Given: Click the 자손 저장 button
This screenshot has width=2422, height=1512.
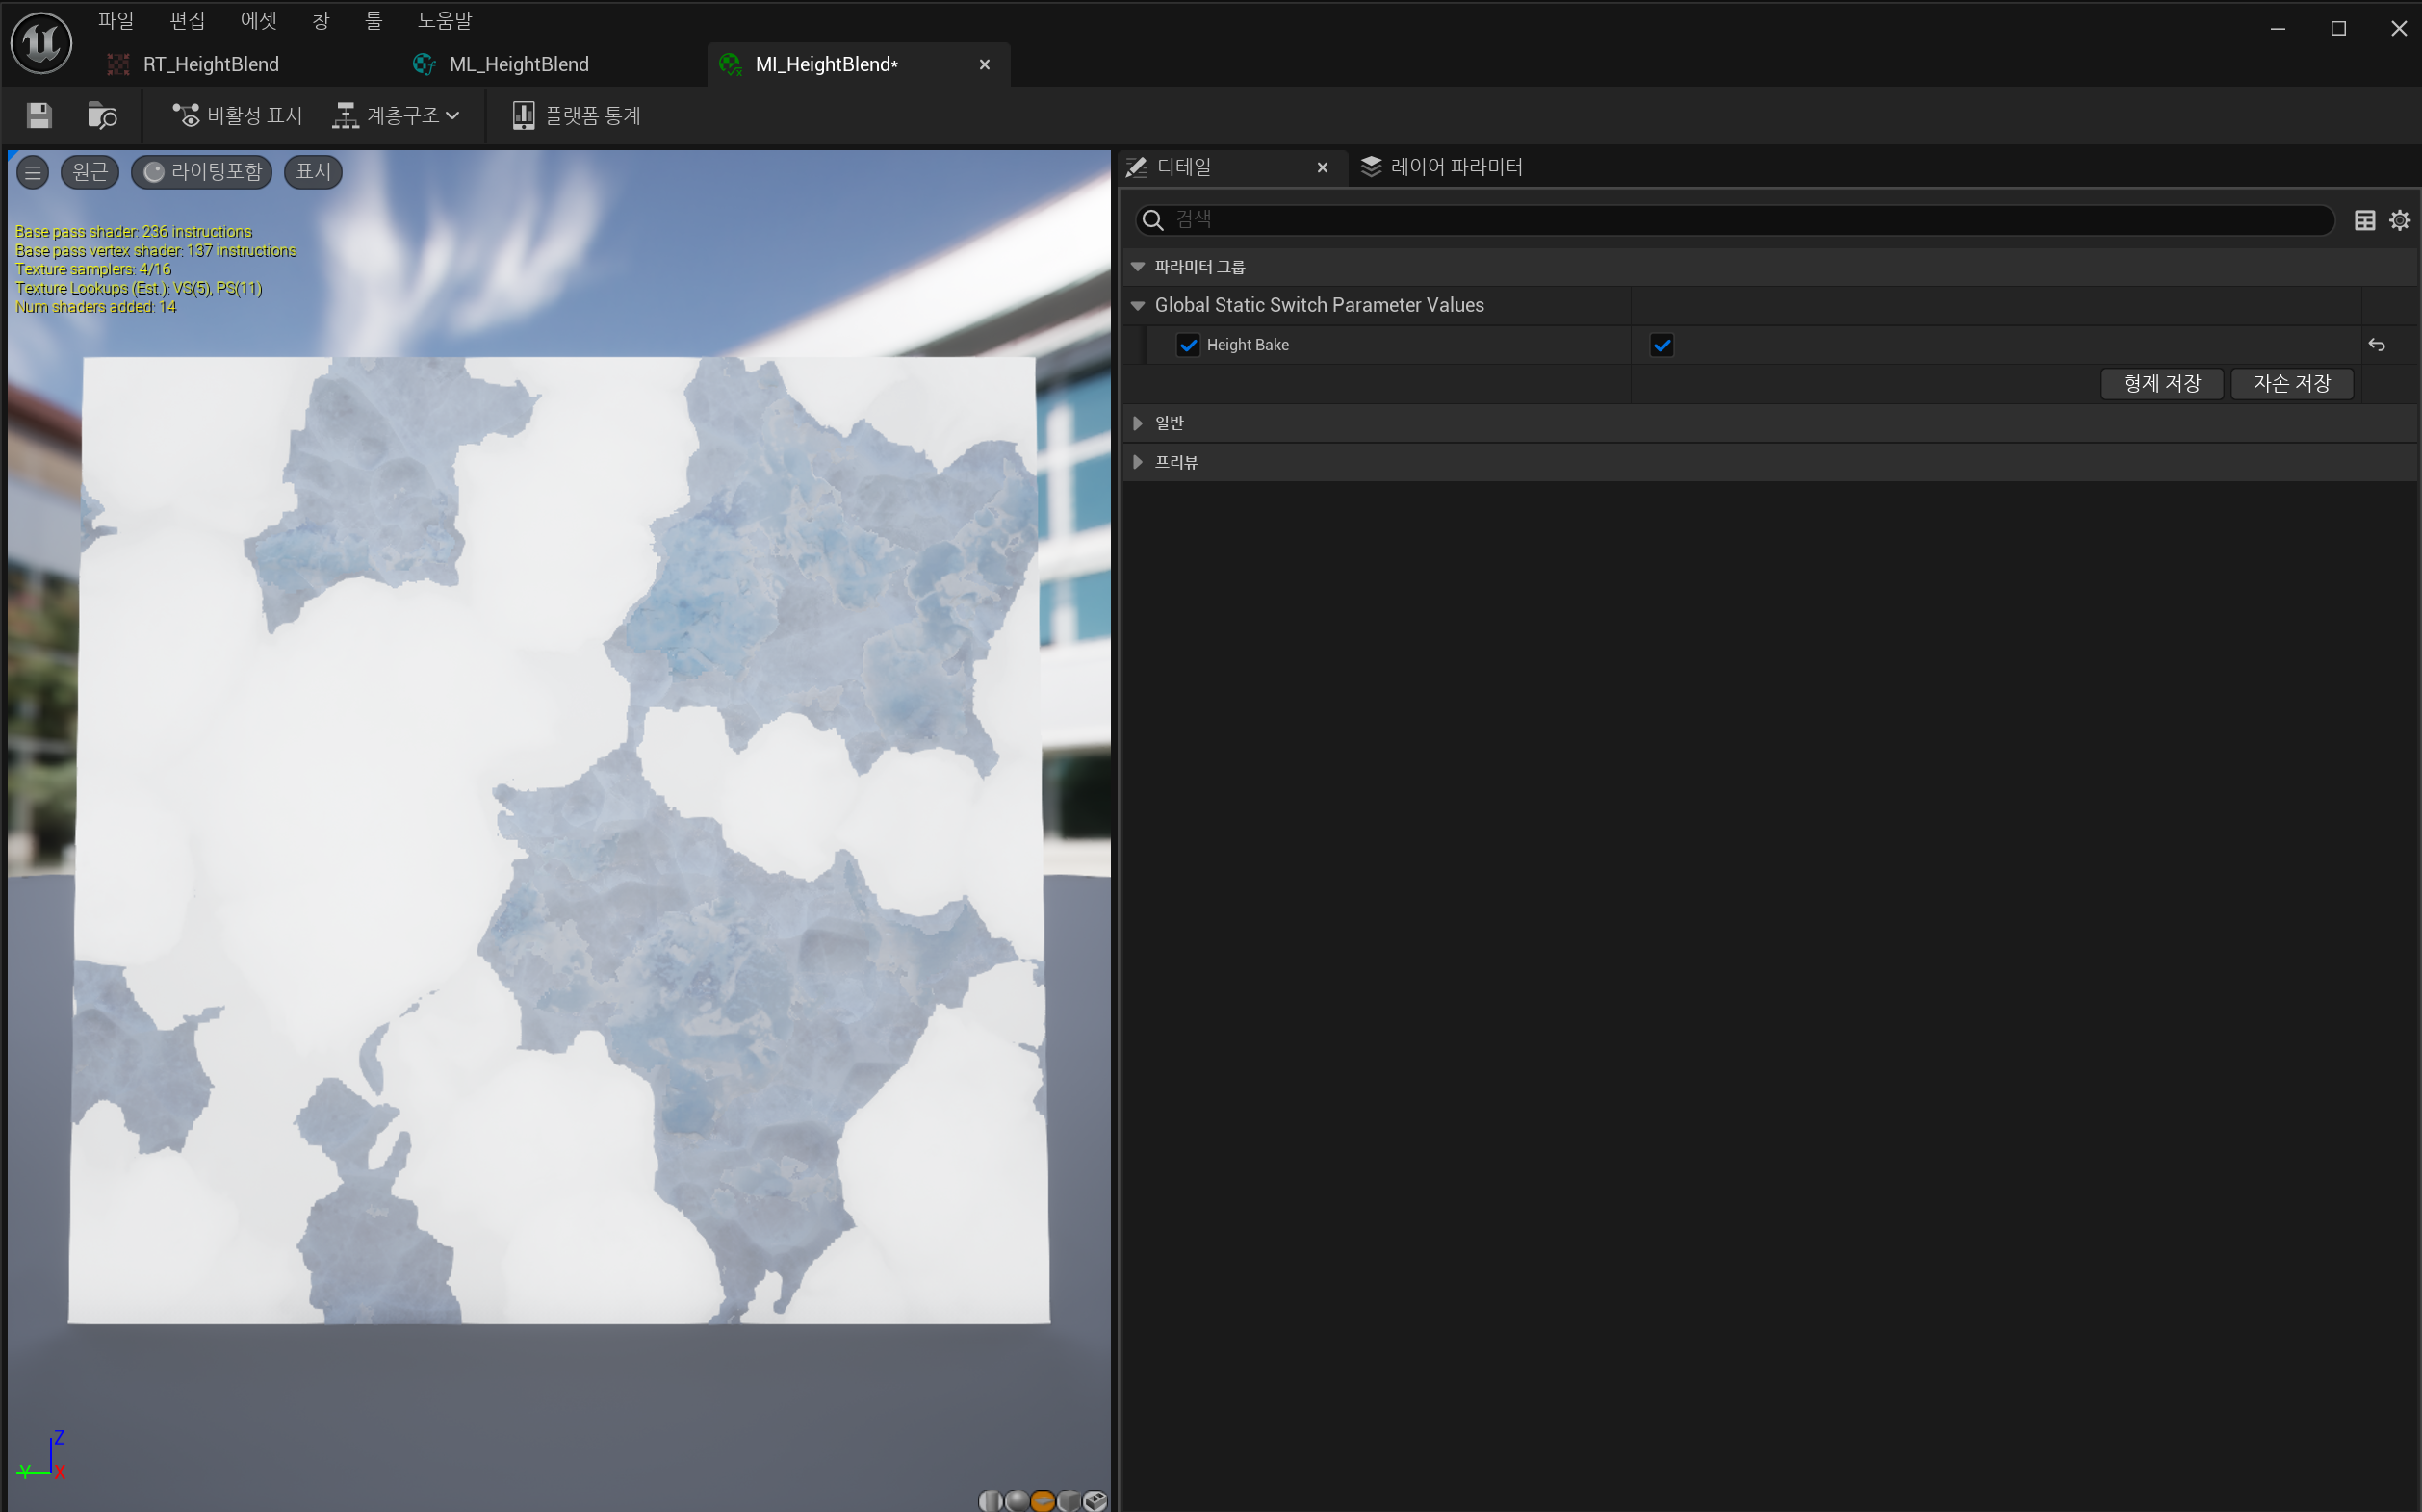Looking at the screenshot, I should 2291,383.
